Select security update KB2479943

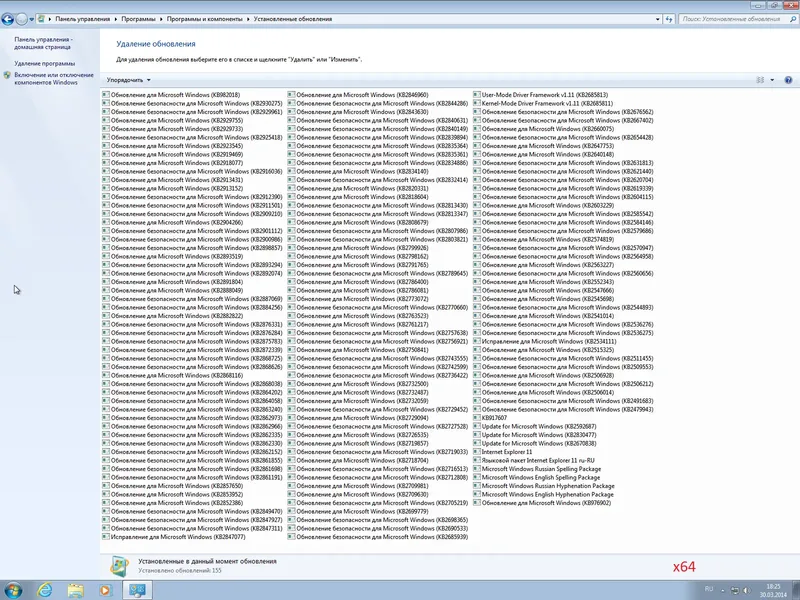coord(564,409)
